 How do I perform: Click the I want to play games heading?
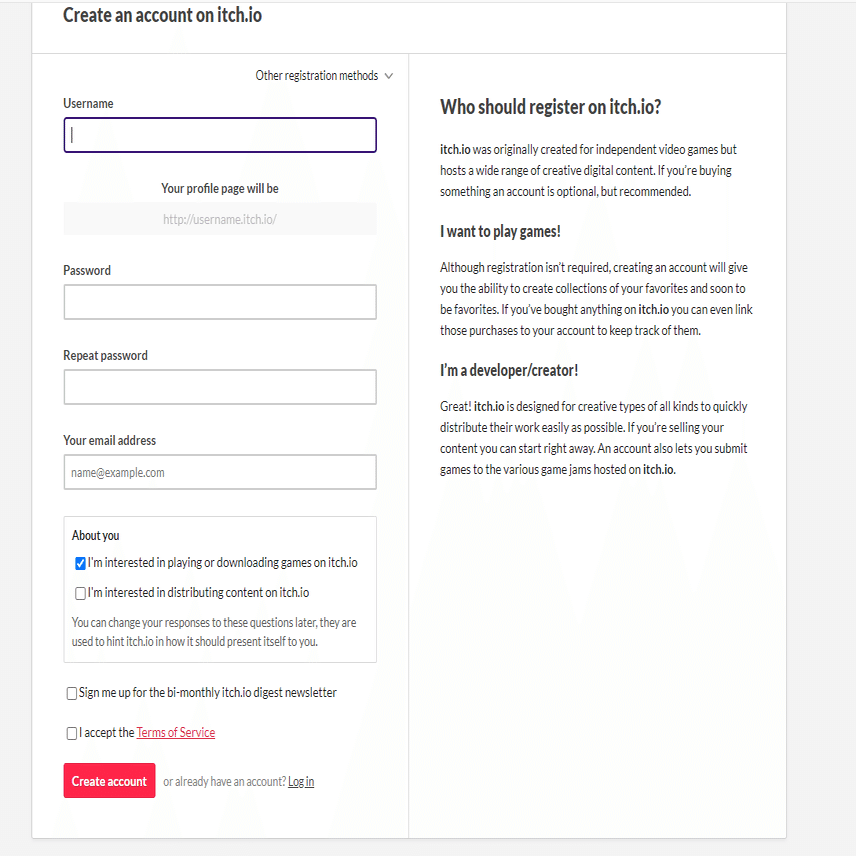point(500,232)
